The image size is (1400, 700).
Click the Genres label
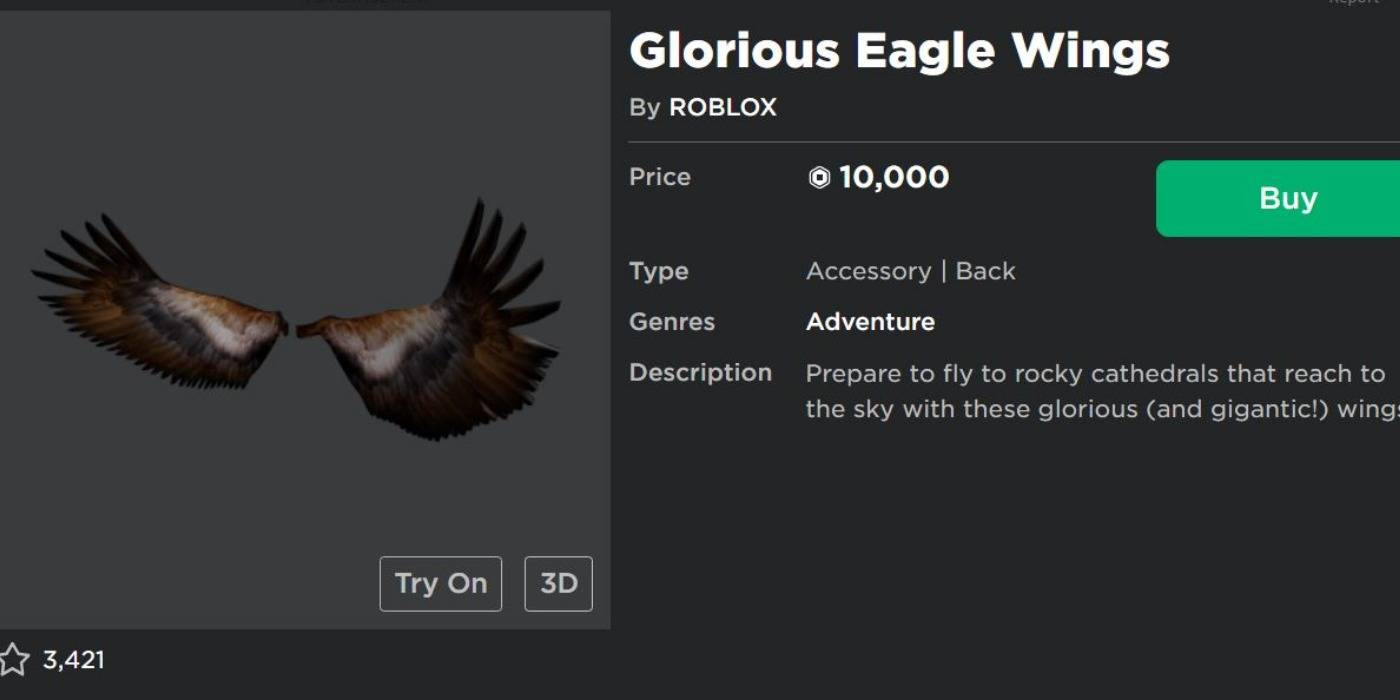[671, 321]
